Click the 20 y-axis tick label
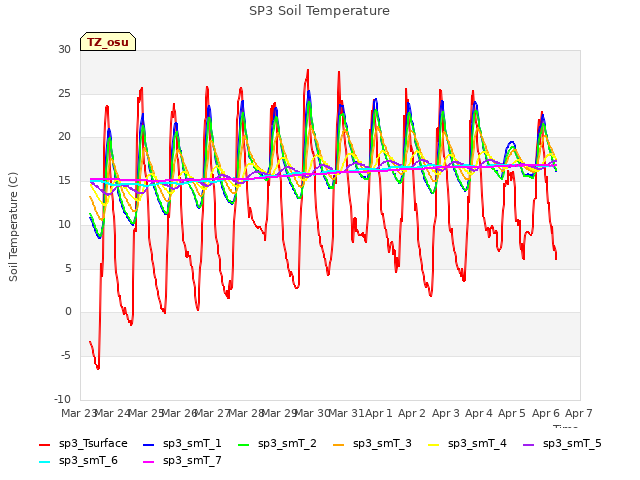The image size is (640, 480). tap(64, 137)
